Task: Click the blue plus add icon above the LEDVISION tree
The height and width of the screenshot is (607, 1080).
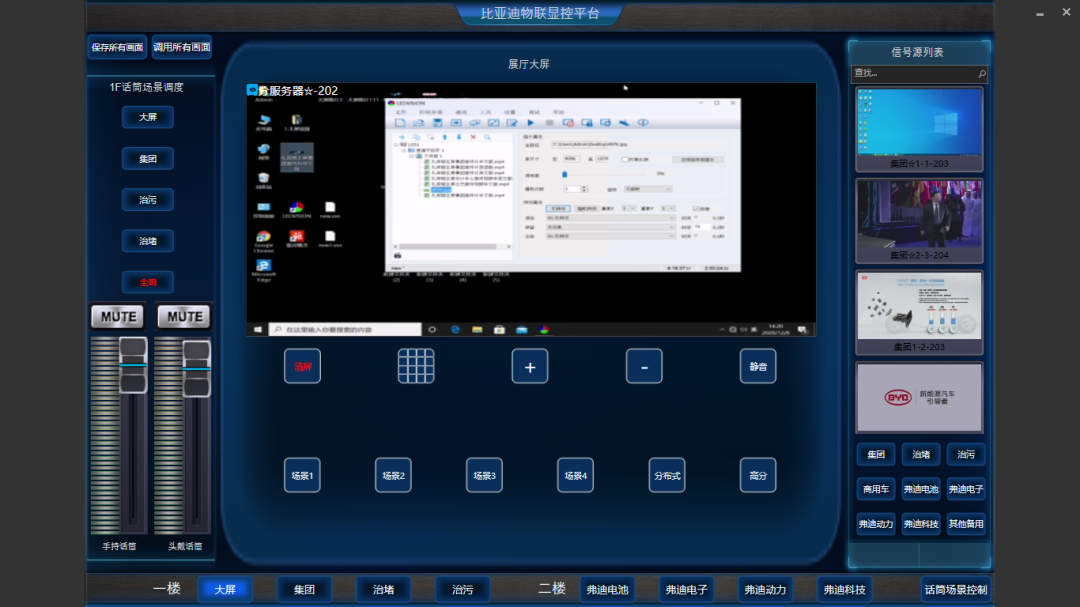Action: click(x=402, y=137)
